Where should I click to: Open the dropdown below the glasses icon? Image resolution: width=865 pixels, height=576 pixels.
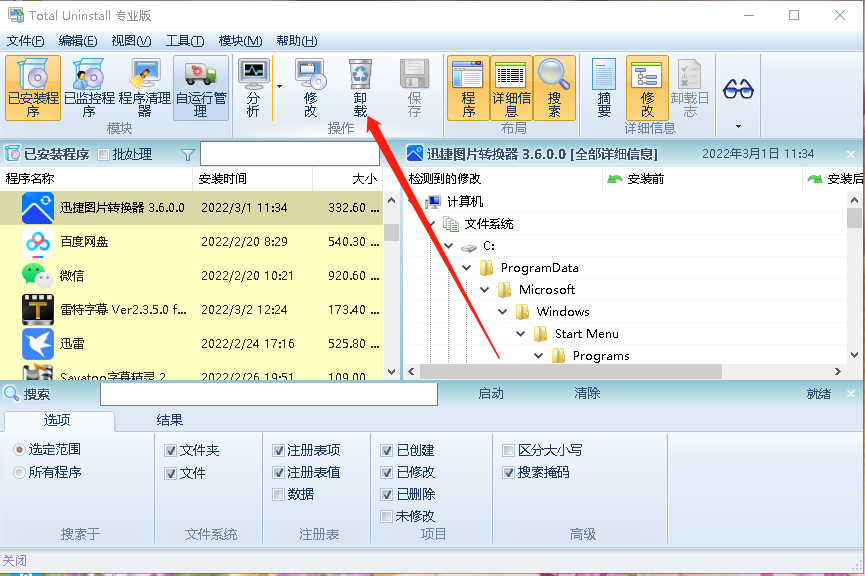[x=738, y=126]
